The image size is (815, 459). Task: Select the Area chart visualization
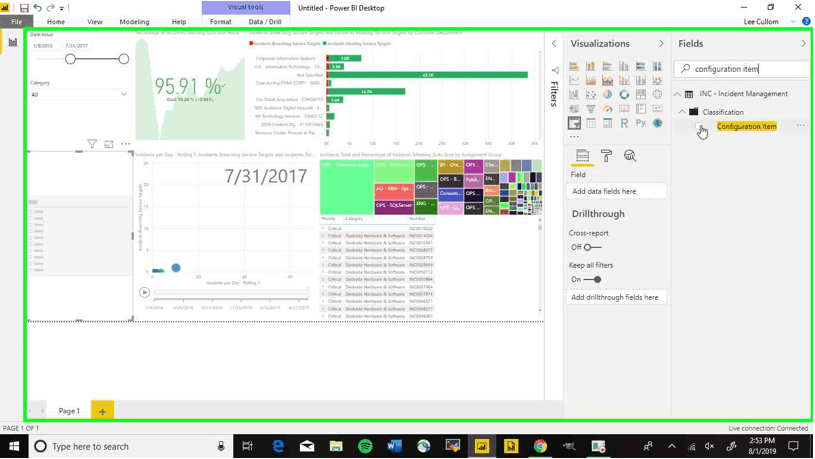click(x=590, y=80)
